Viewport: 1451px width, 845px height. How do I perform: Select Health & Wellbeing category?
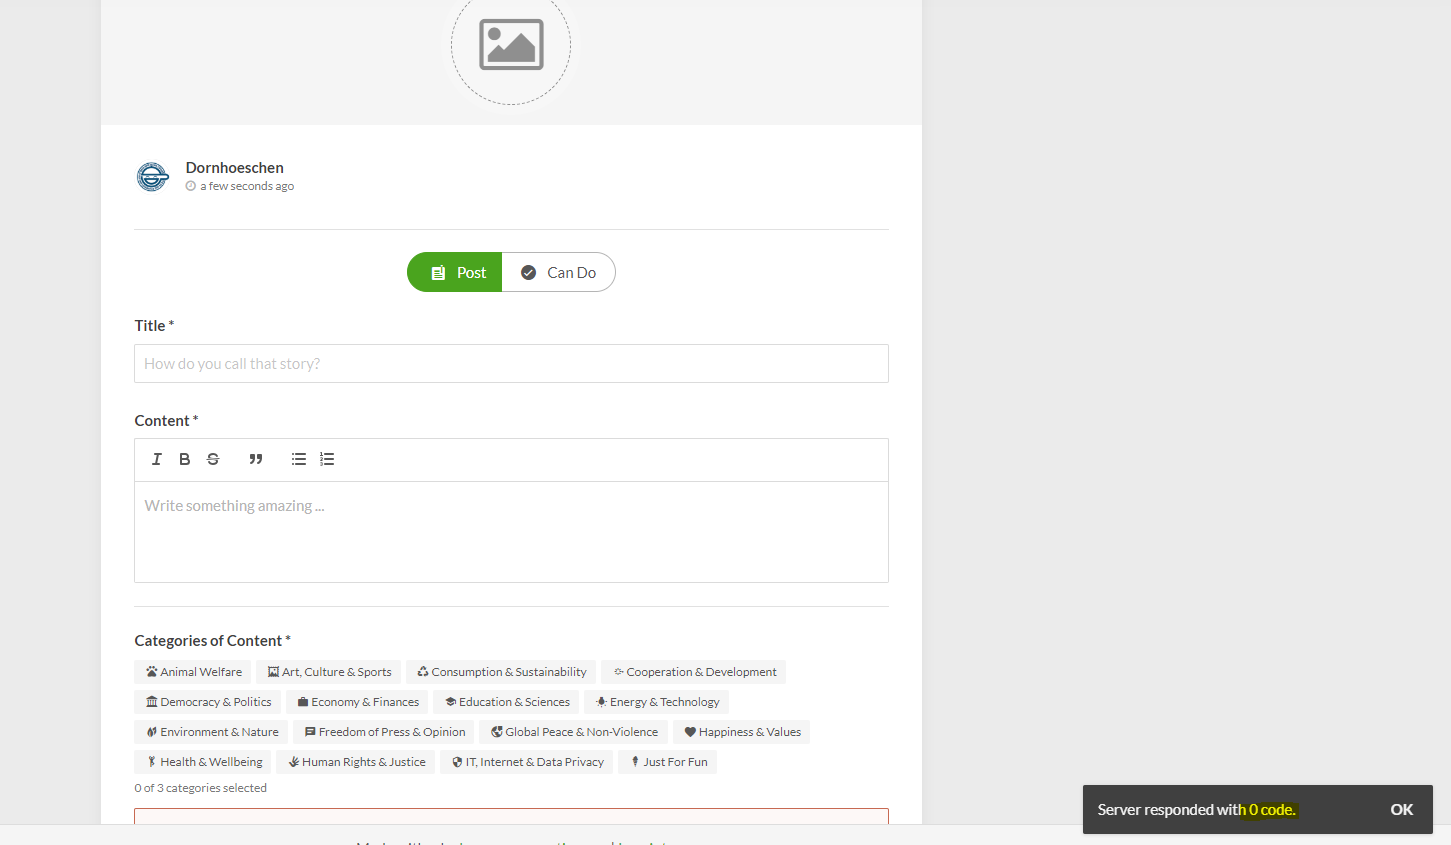click(203, 762)
